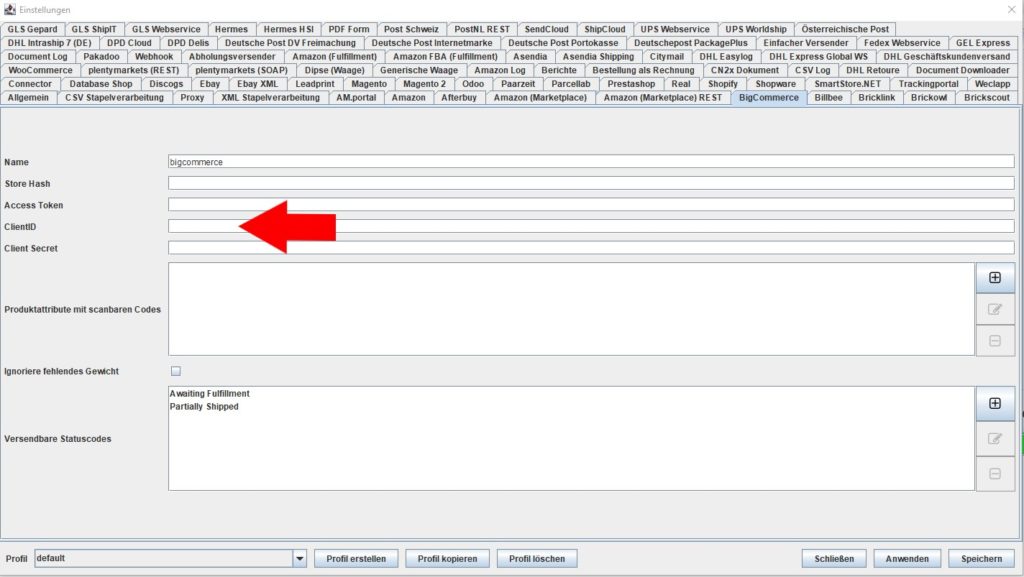The width and height of the screenshot is (1024, 577).
Task: Click Profil erstellen button
Action: pos(356,559)
